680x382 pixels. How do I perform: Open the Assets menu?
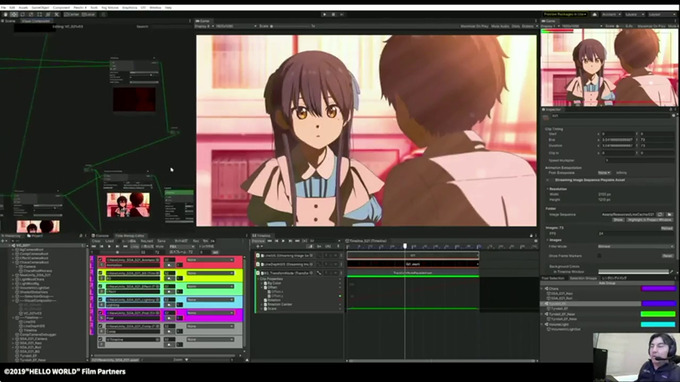point(23,7)
